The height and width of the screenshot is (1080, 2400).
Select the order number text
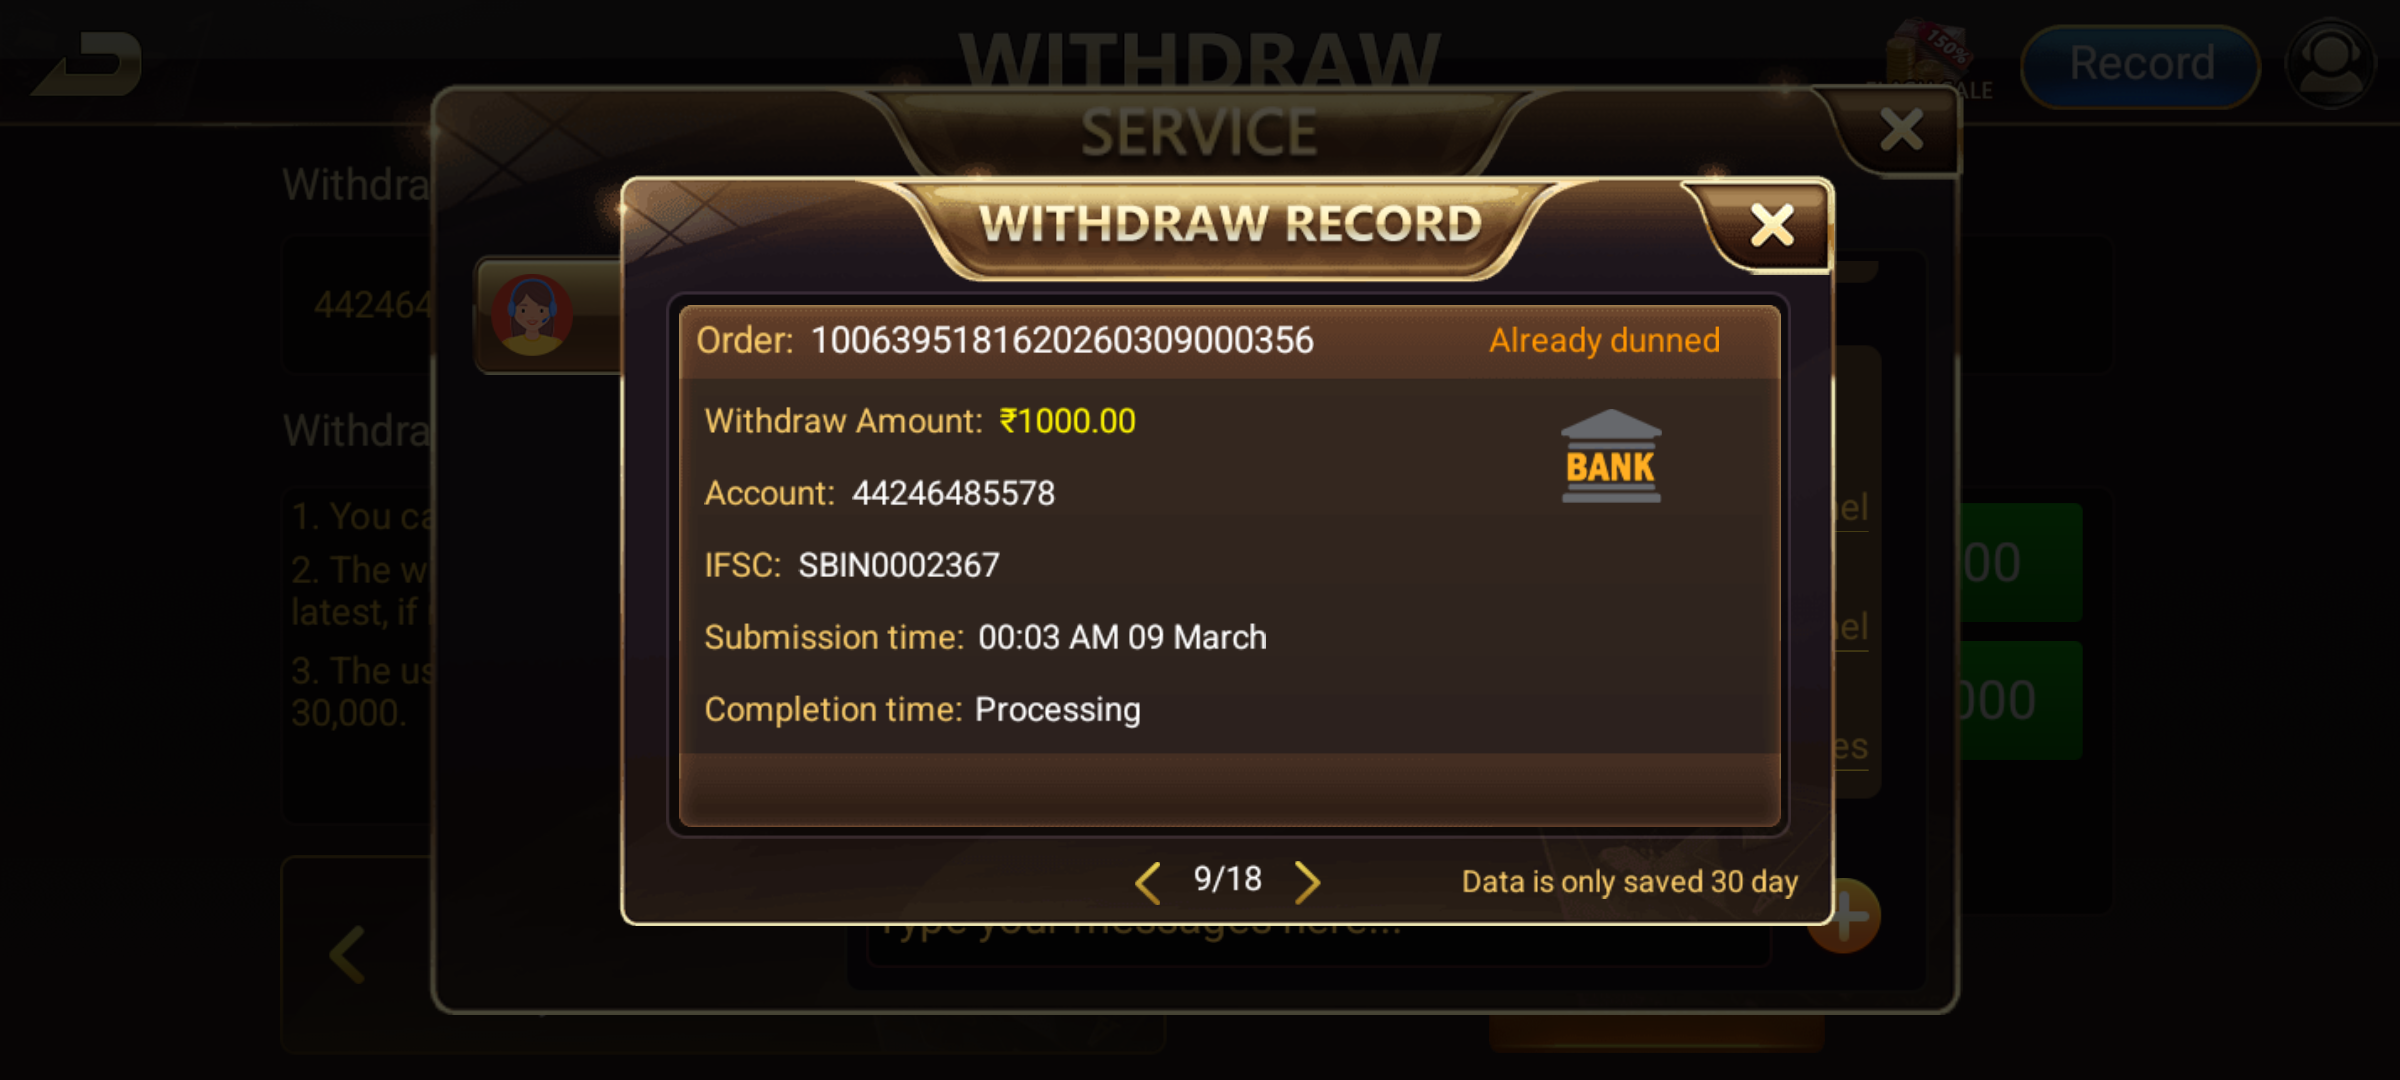pos(1062,341)
